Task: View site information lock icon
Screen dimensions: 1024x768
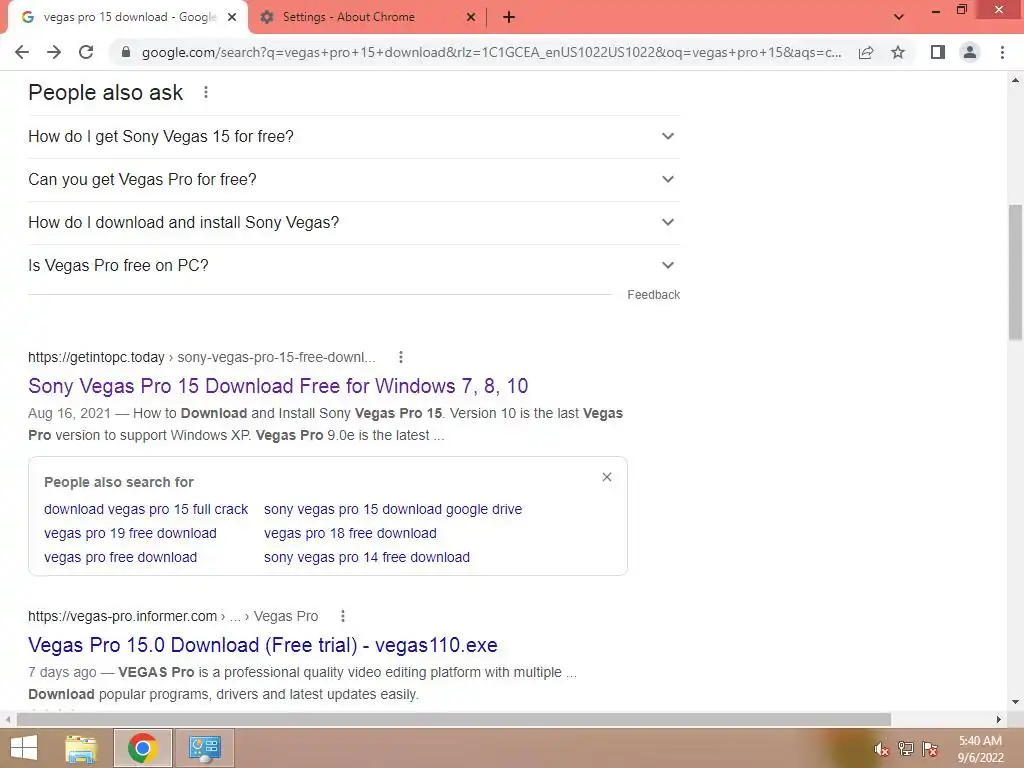Action: coord(126,52)
